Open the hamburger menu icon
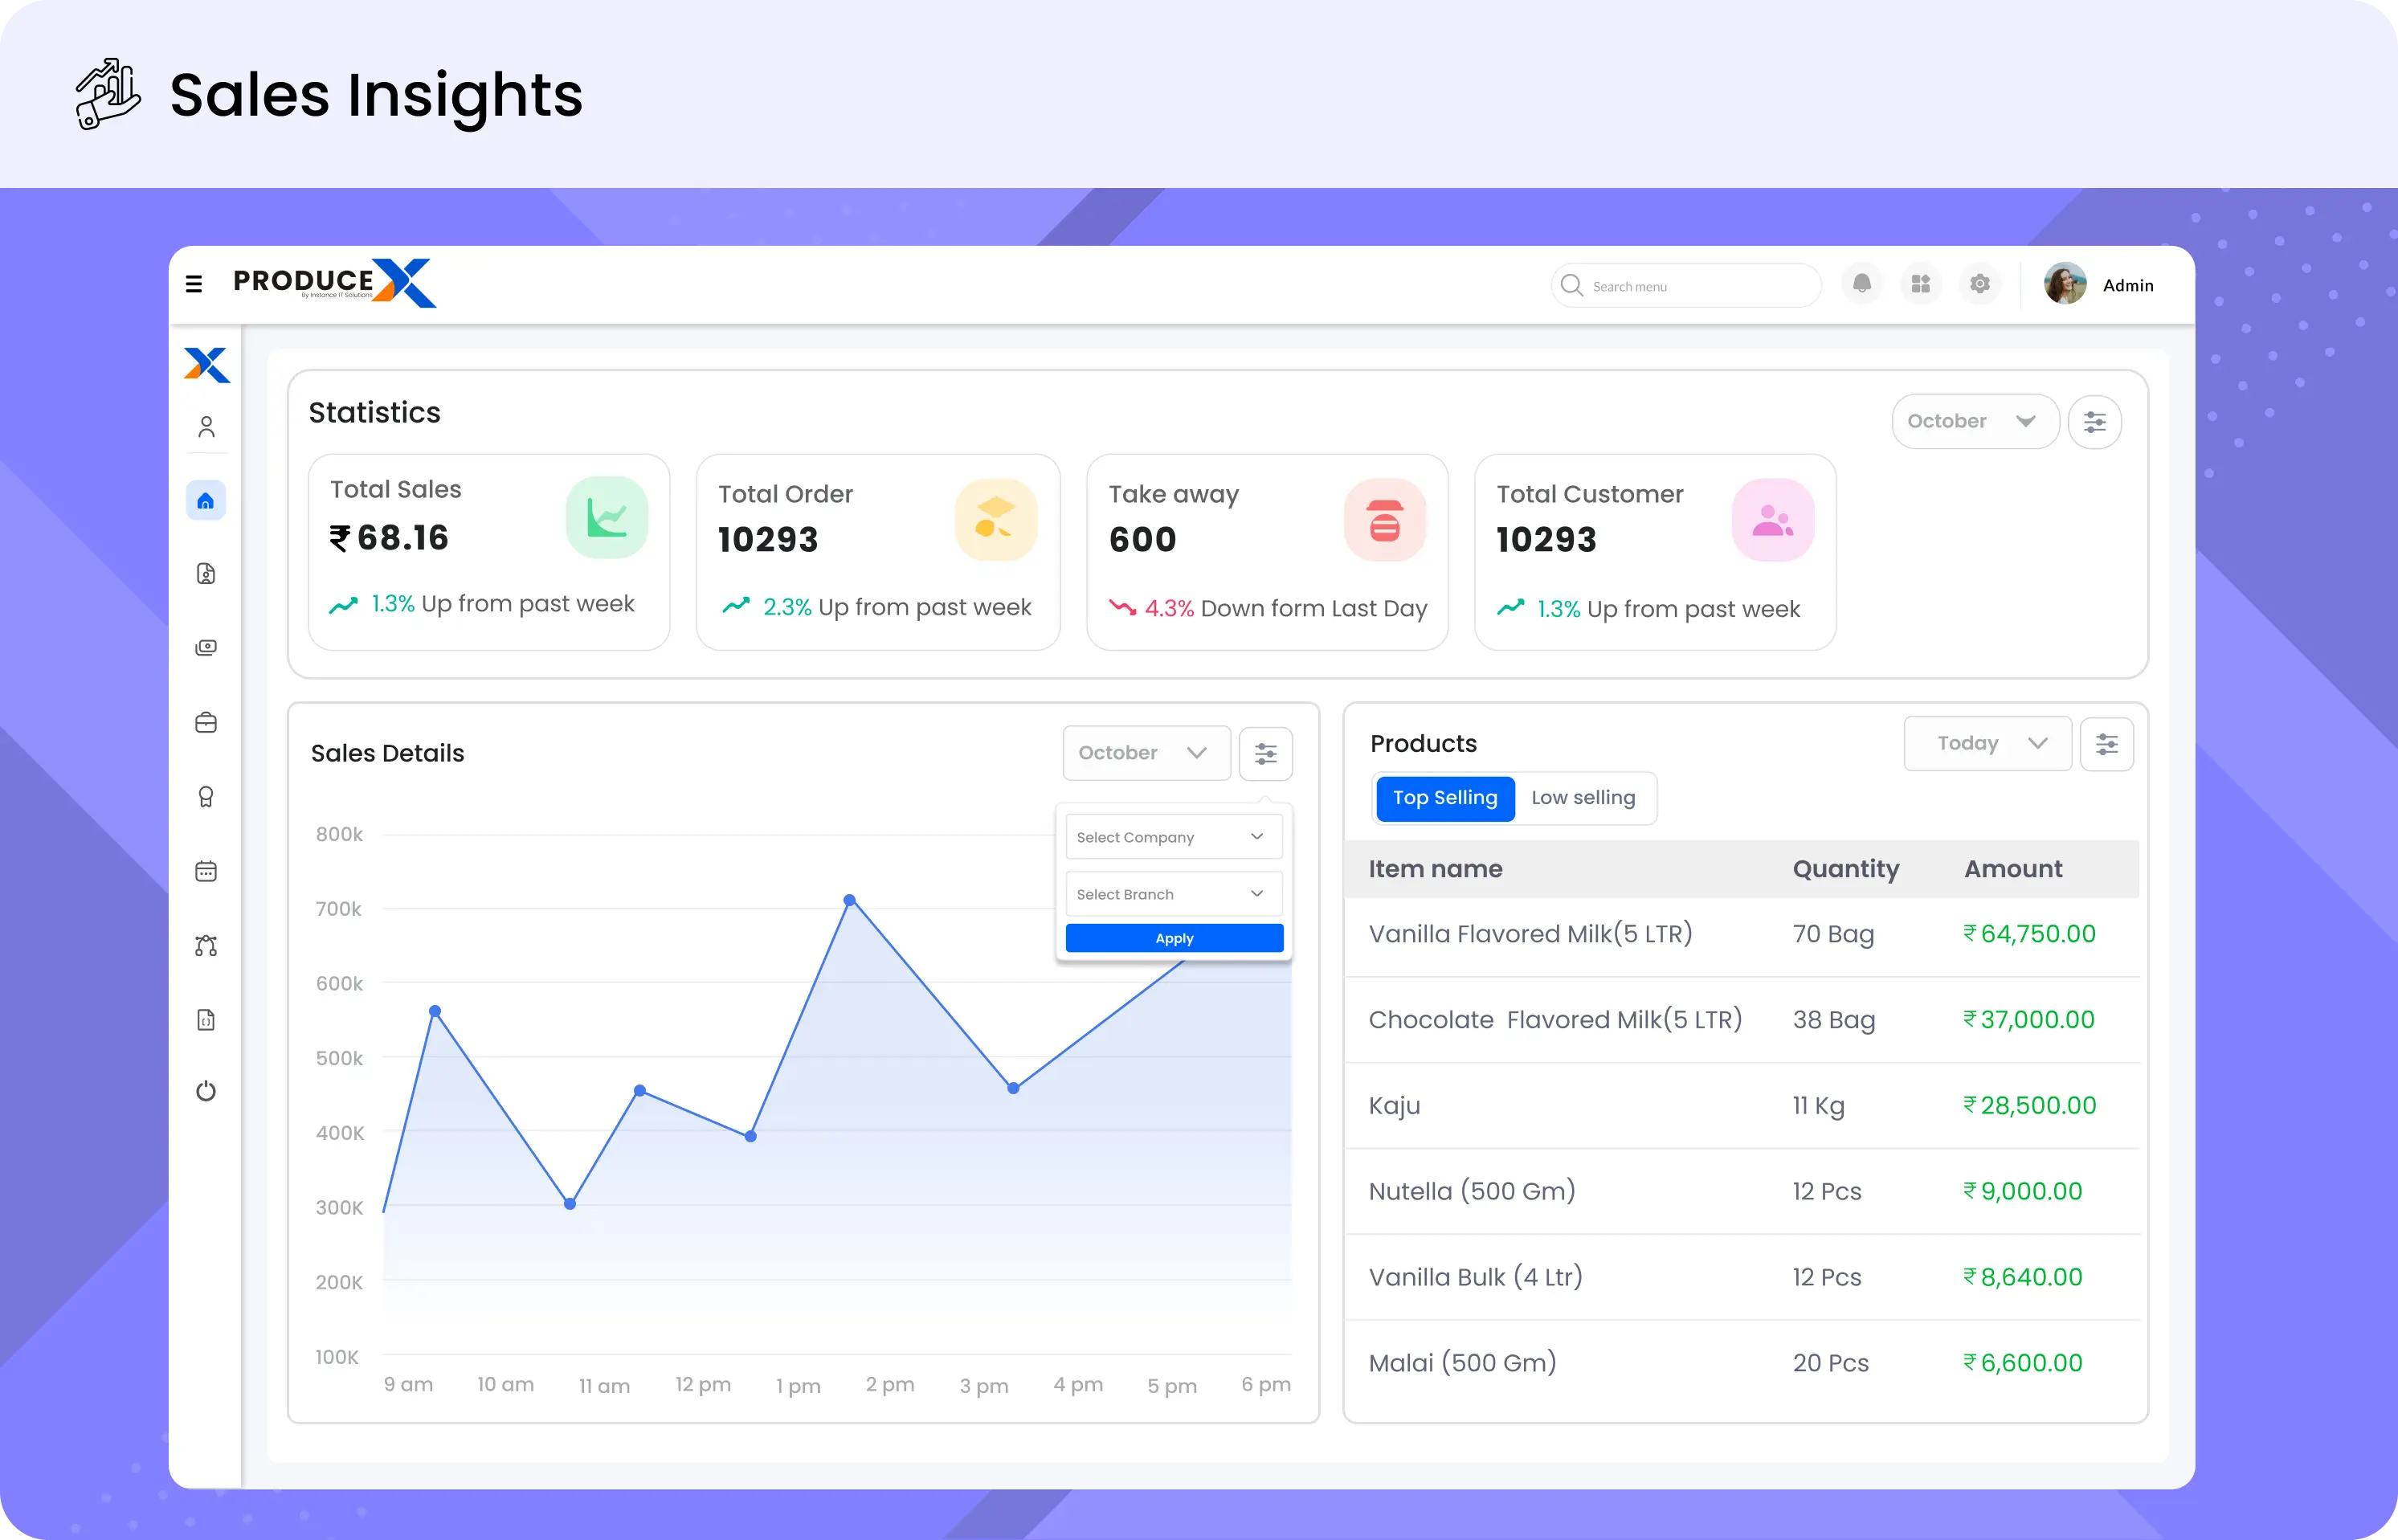The image size is (2398, 1540). [x=194, y=284]
